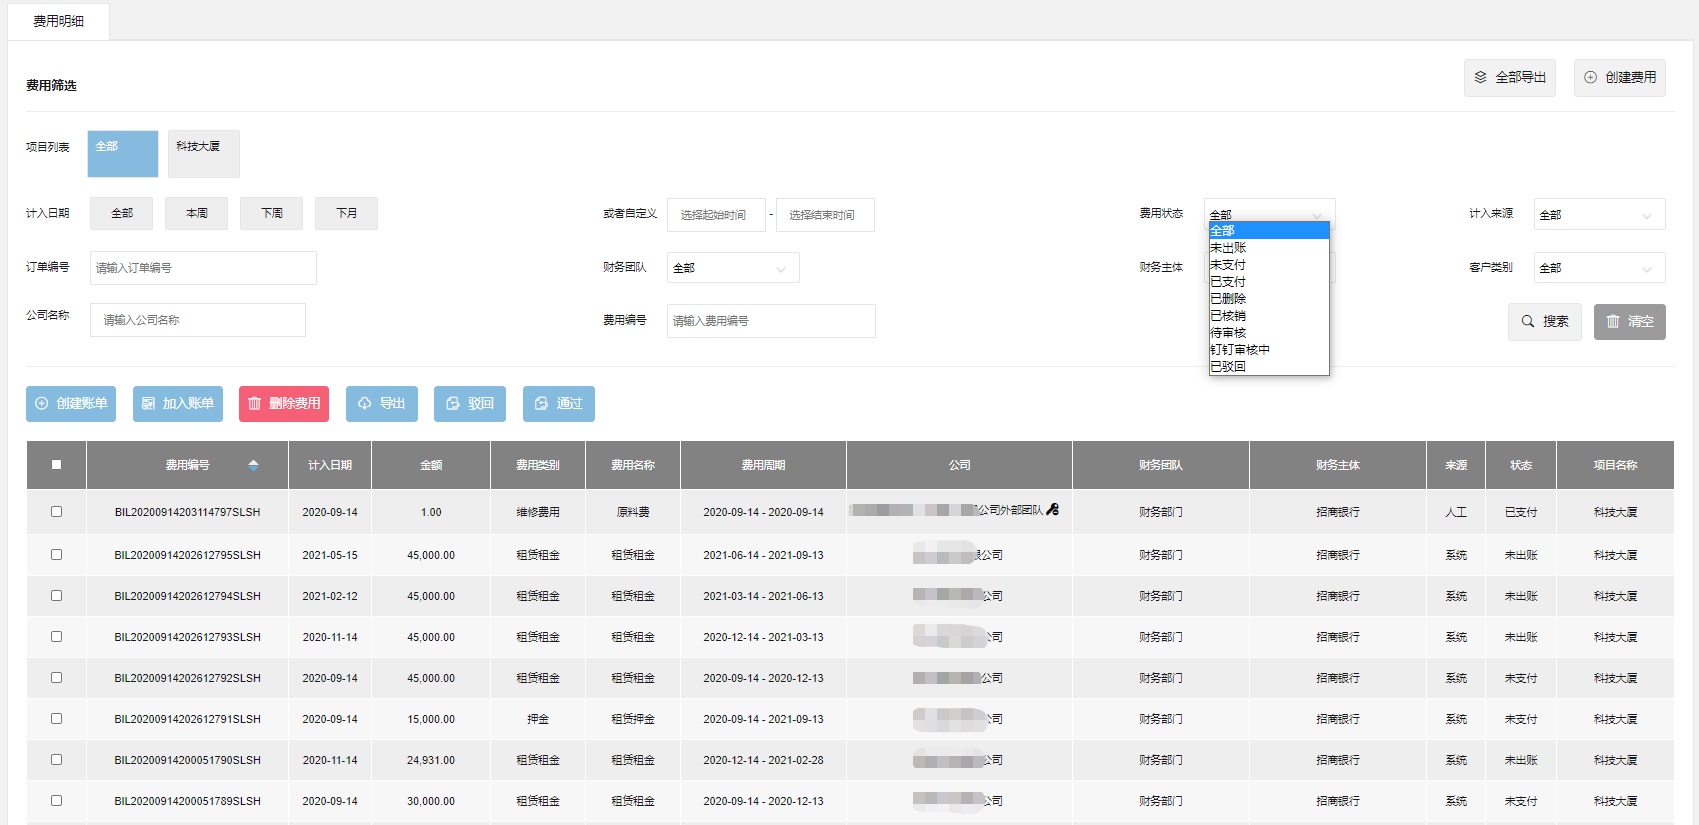1699x825 pixels.
Task: Pick 已驳回 from the status options
Action: click(x=1229, y=367)
